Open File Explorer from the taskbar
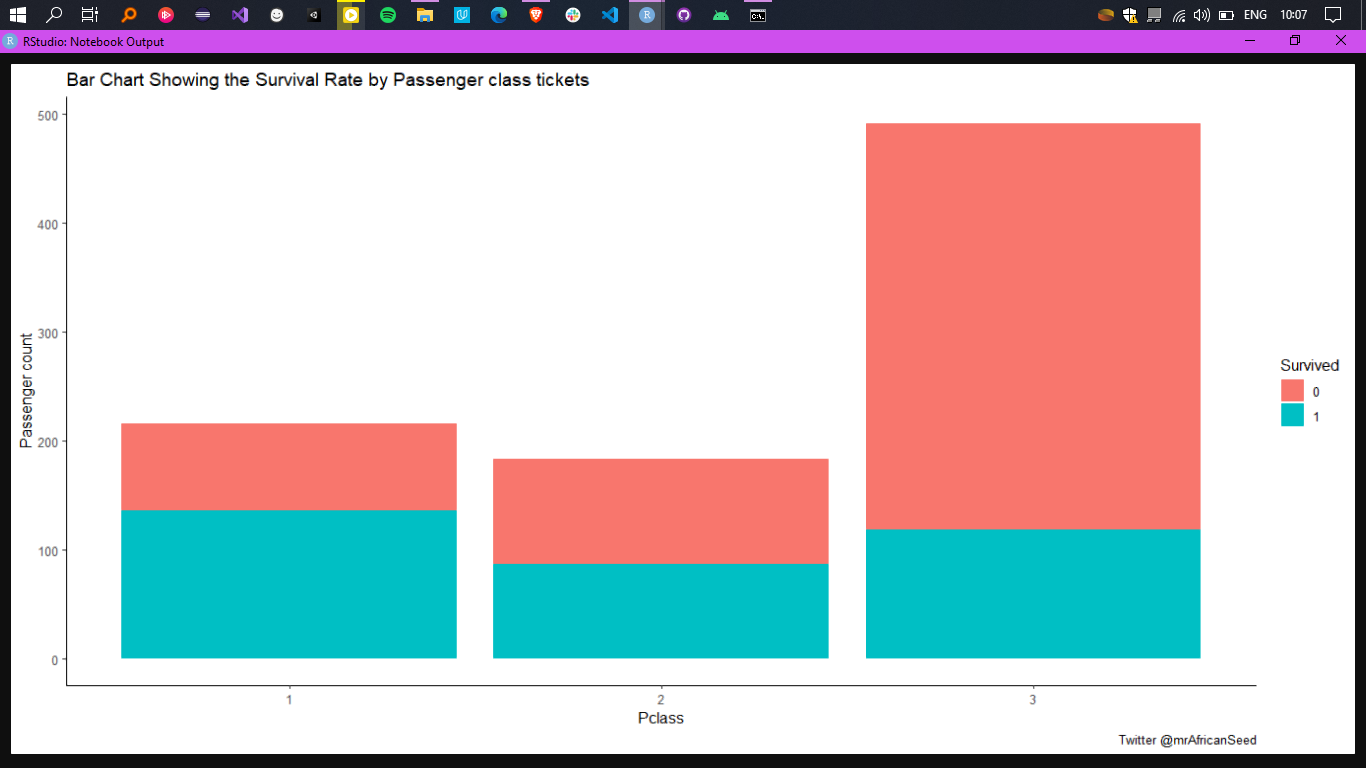The height and width of the screenshot is (768, 1366). click(x=423, y=15)
